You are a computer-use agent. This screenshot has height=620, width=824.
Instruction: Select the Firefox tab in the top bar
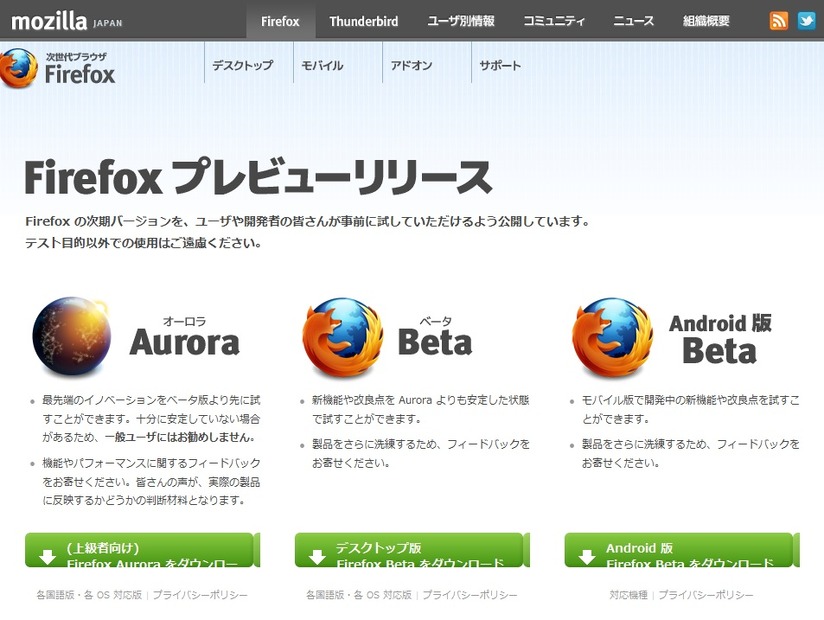280,21
